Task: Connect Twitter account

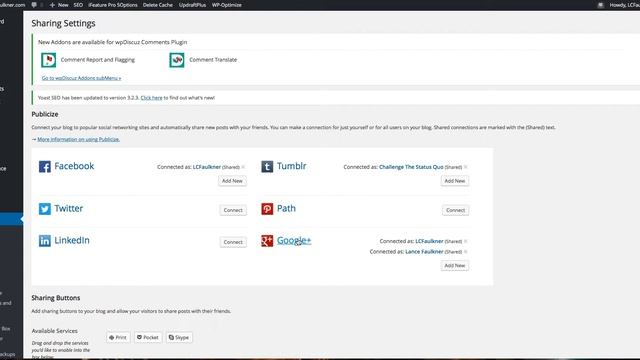Action: pyautogui.click(x=233, y=210)
